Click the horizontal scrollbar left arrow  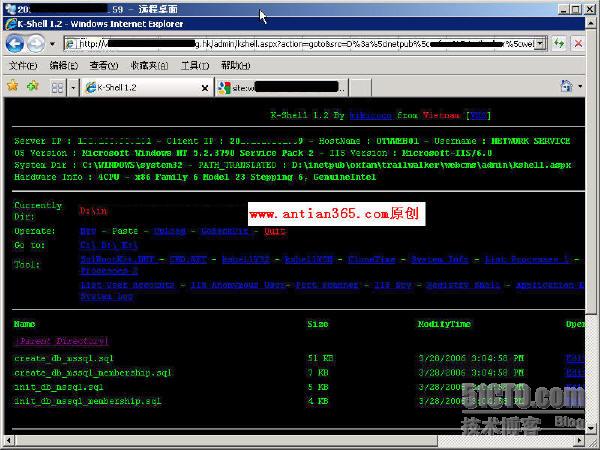pyautogui.click(x=9, y=440)
